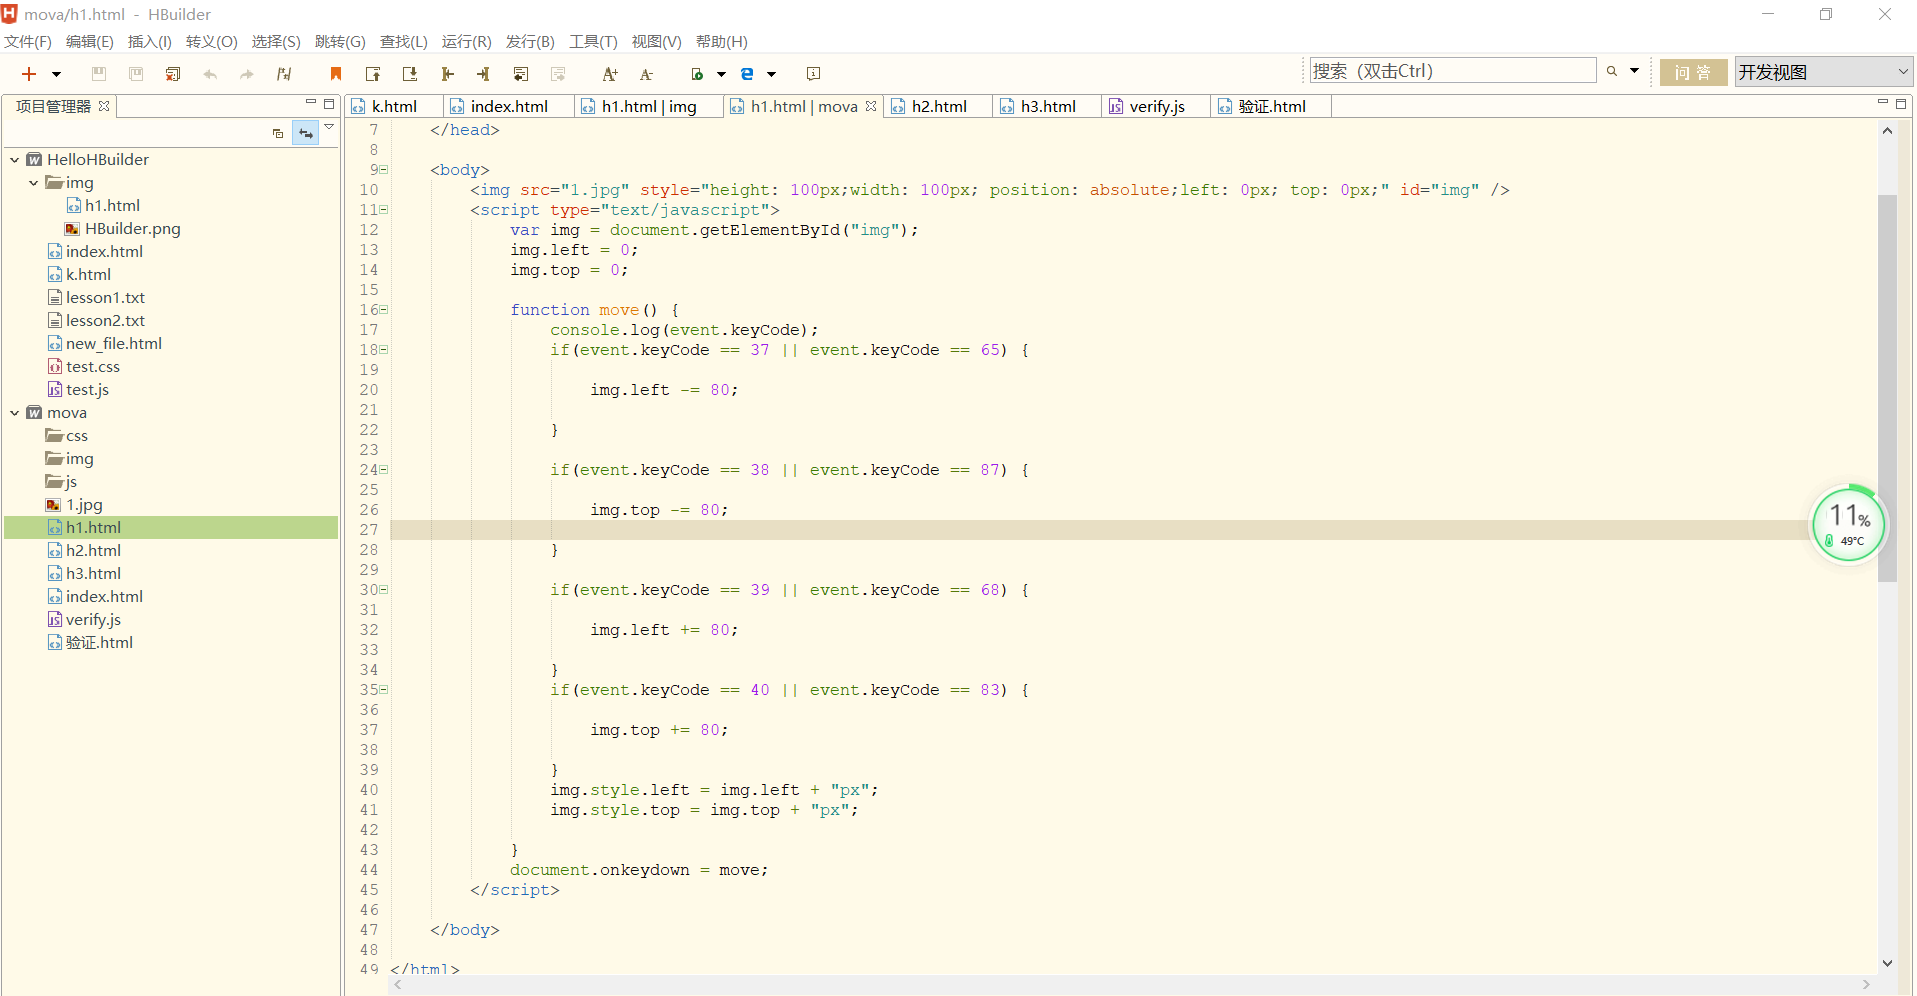Viewport: 1917px width, 996px height.
Task: Click the orange bookmark icon
Action: 335,73
